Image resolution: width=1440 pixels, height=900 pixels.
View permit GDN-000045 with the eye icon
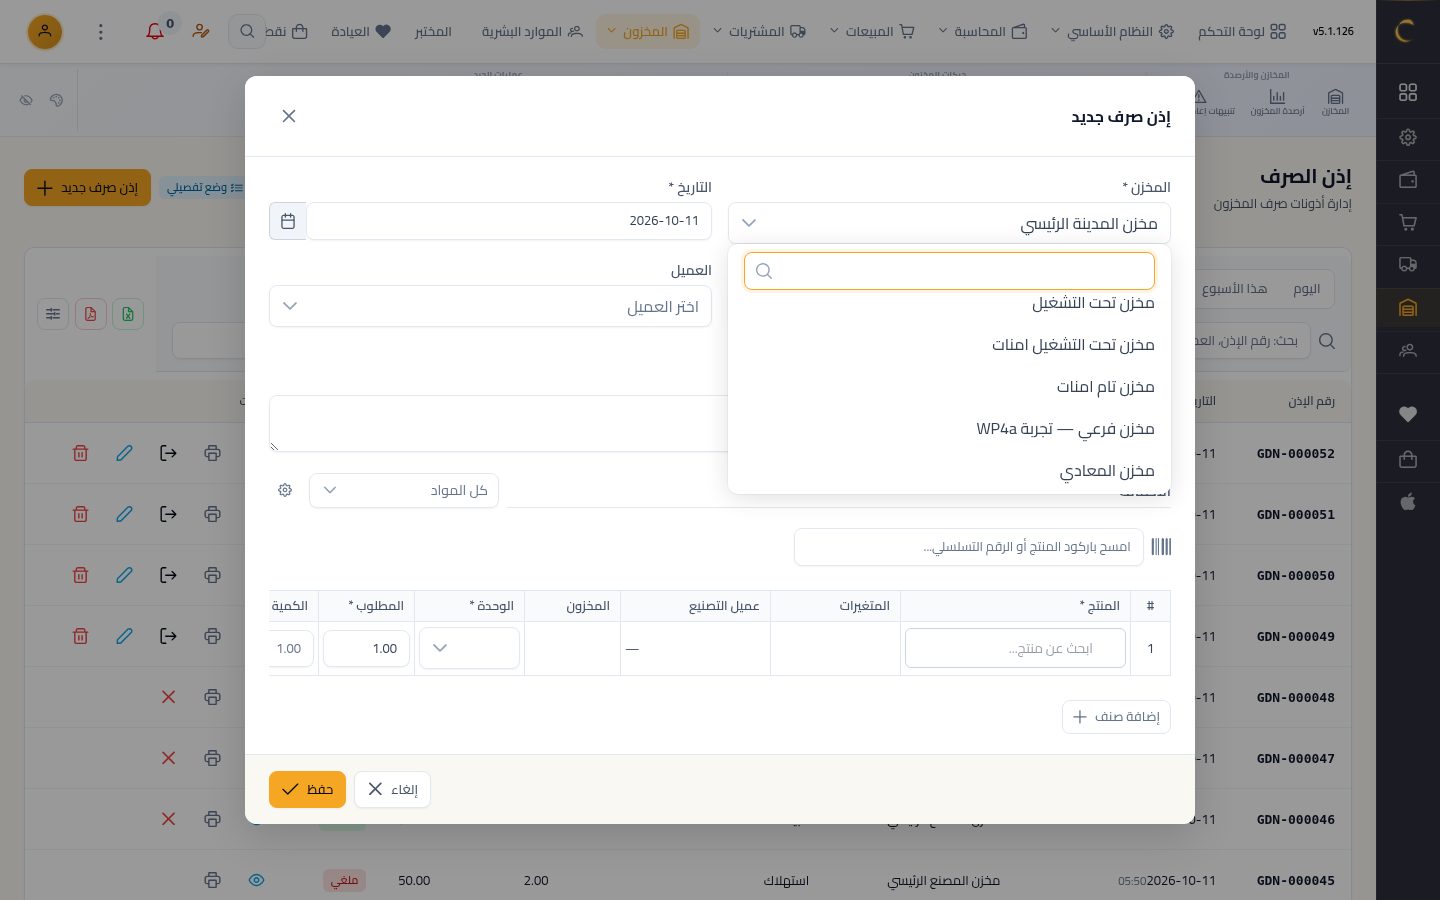pos(256,880)
